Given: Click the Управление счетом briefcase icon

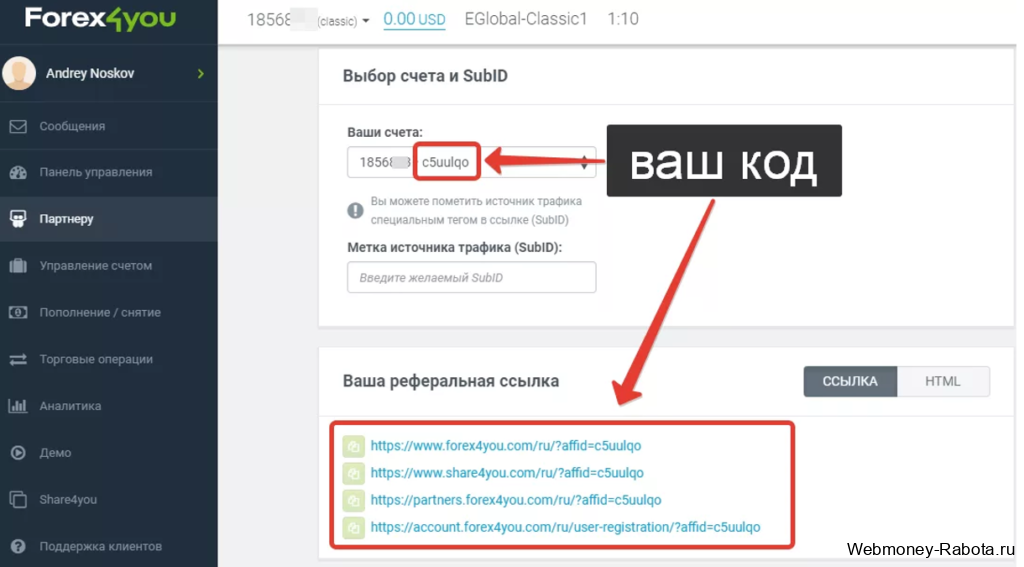Looking at the screenshot, I should pos(18,265).
